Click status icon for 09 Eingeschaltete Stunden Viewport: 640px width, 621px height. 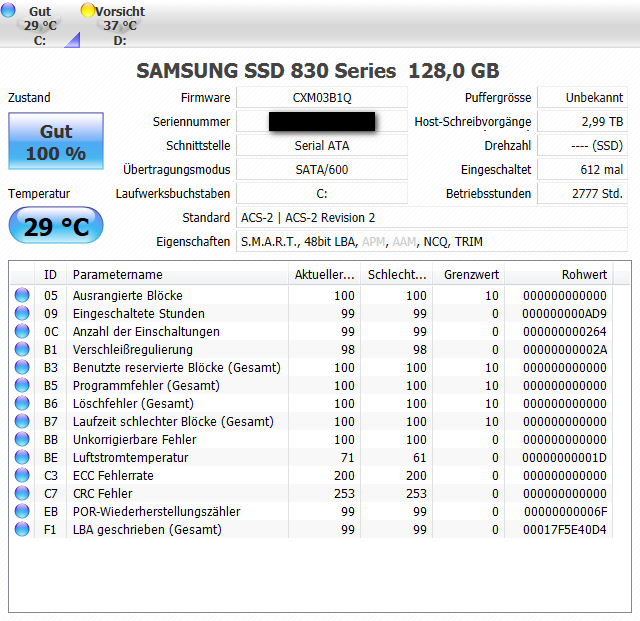pos(22,313)
